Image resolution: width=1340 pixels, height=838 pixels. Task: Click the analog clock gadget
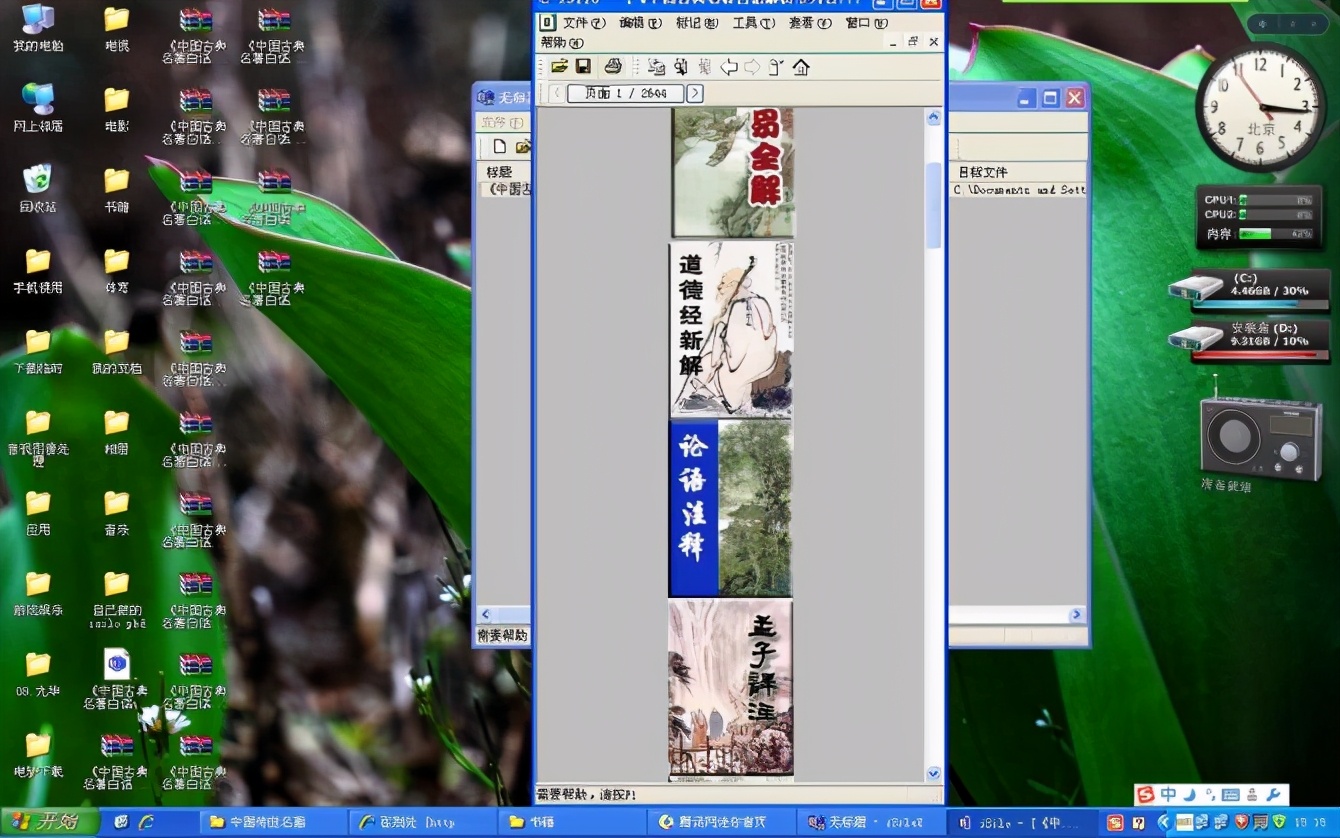click(x=1260, y=107)
